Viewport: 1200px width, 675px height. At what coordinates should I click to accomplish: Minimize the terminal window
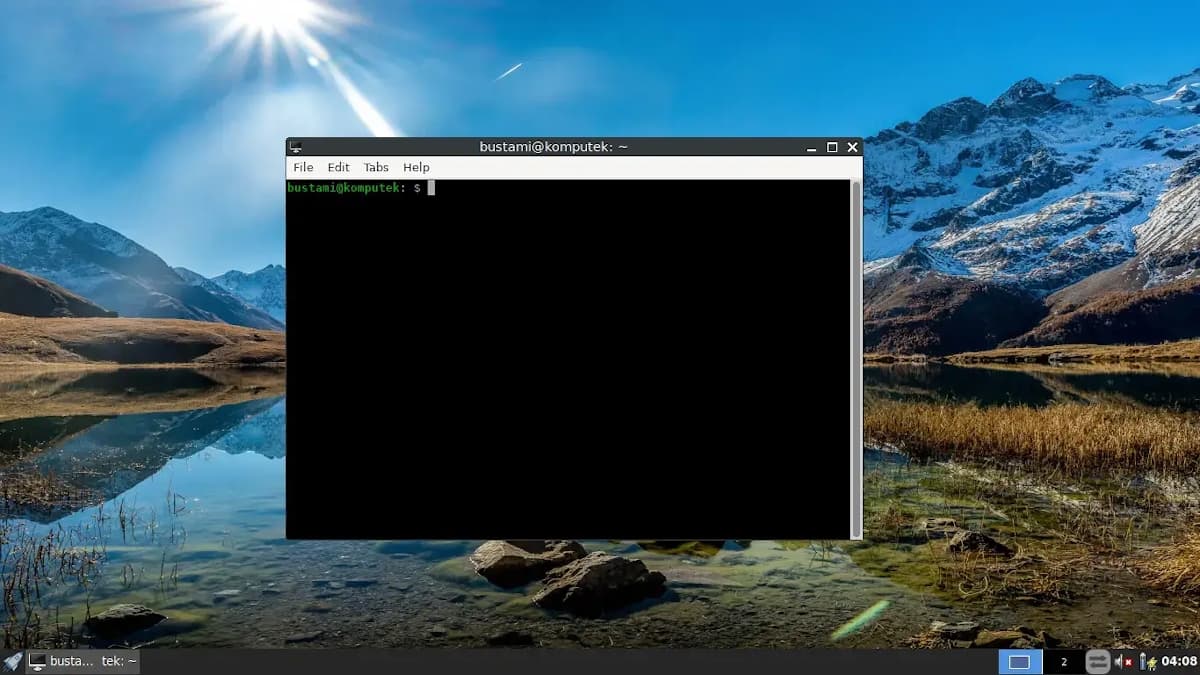click(812, 147)
